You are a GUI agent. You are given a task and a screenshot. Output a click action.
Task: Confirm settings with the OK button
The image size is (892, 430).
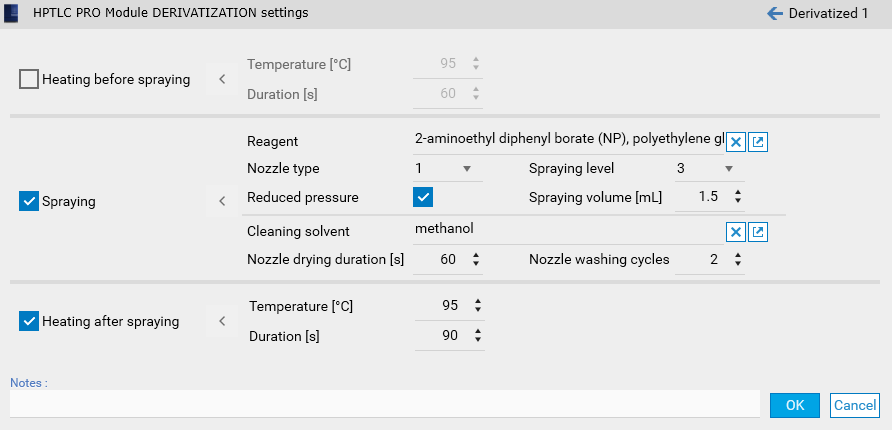795,405
